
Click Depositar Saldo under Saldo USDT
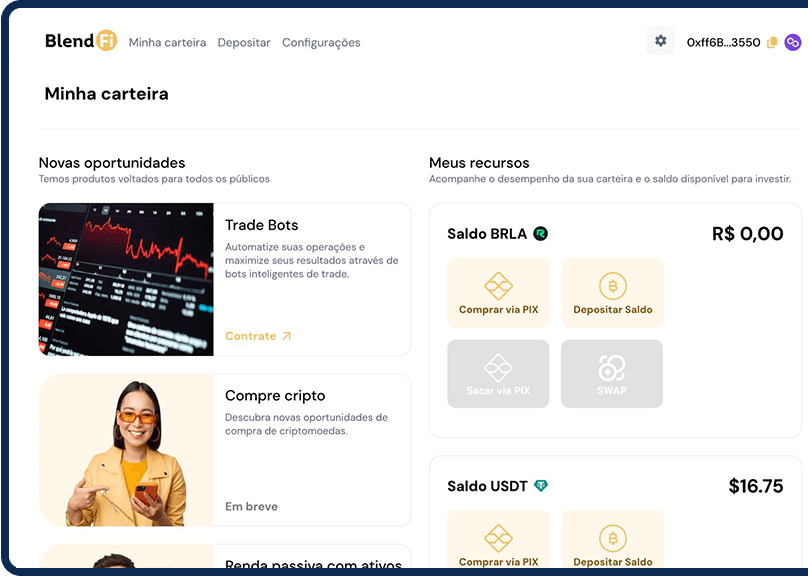613,541
